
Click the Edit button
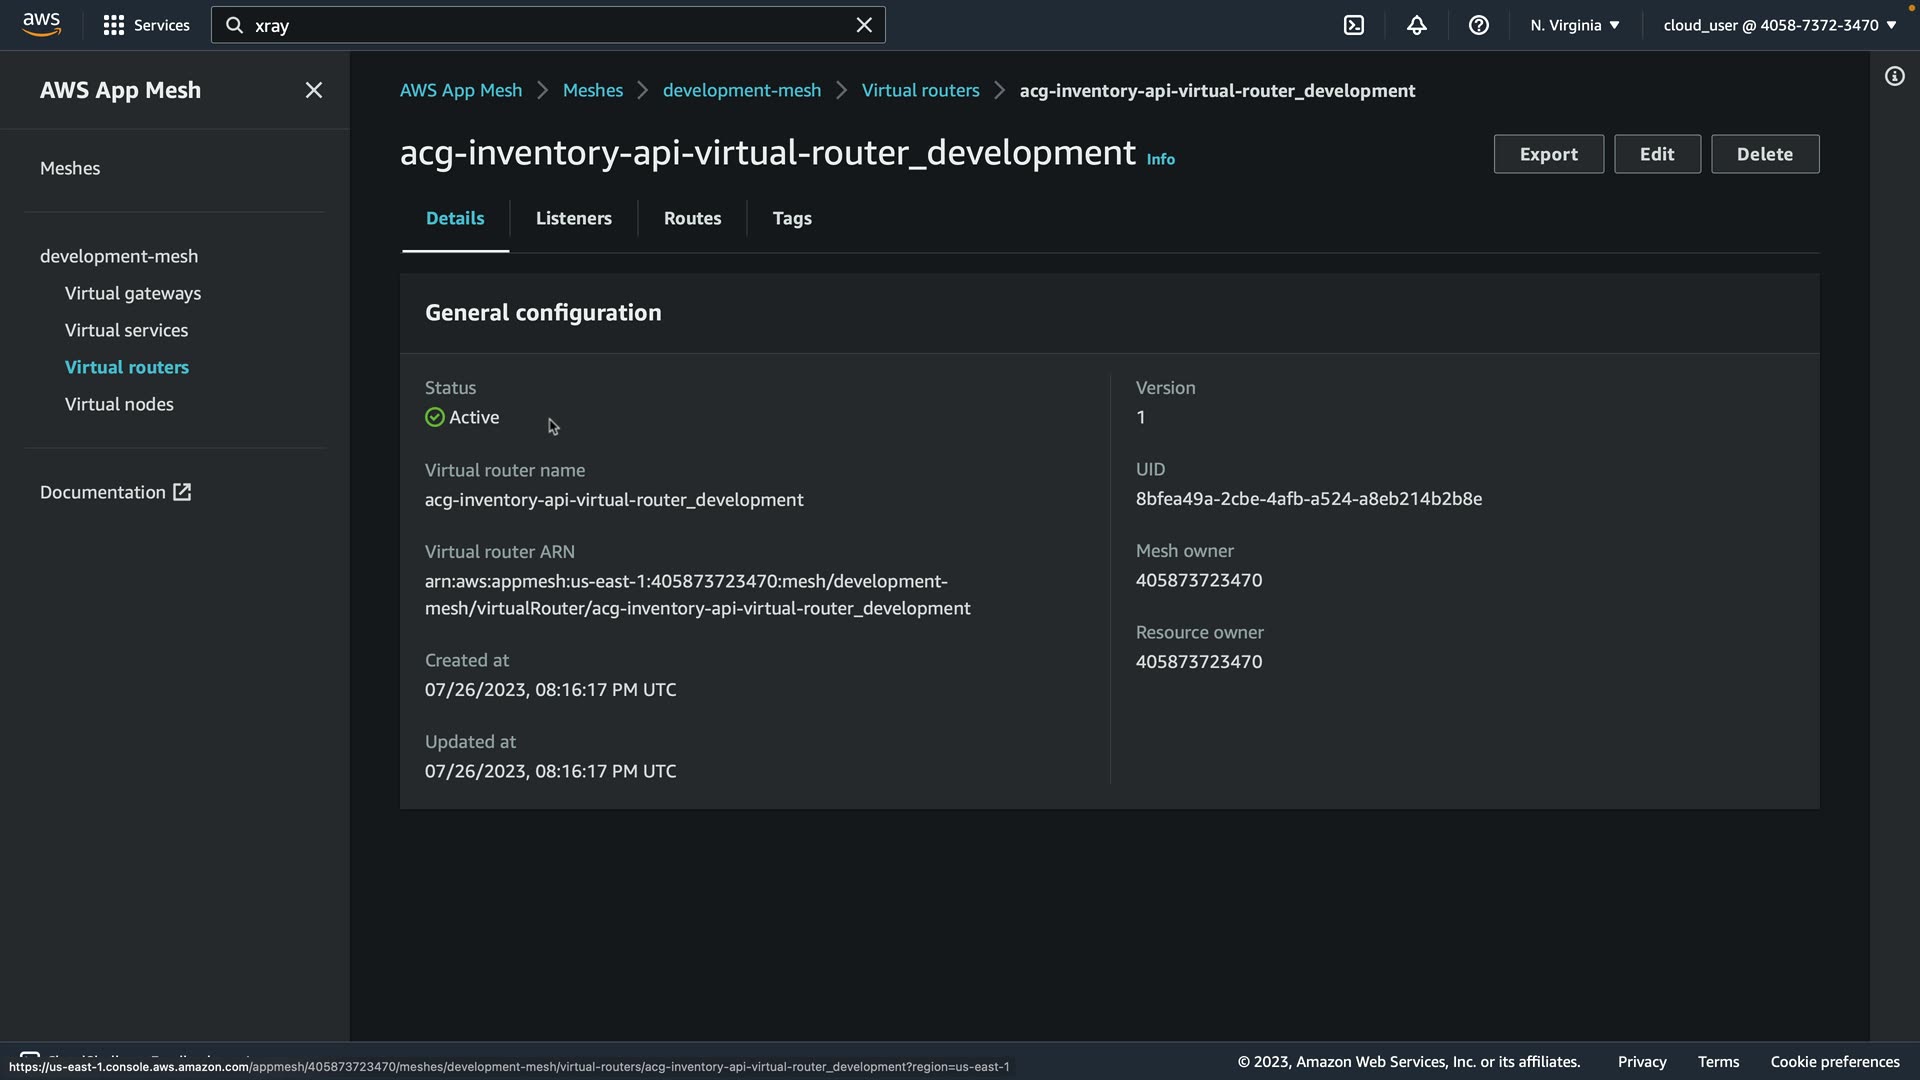click(x=1656, y=154)
